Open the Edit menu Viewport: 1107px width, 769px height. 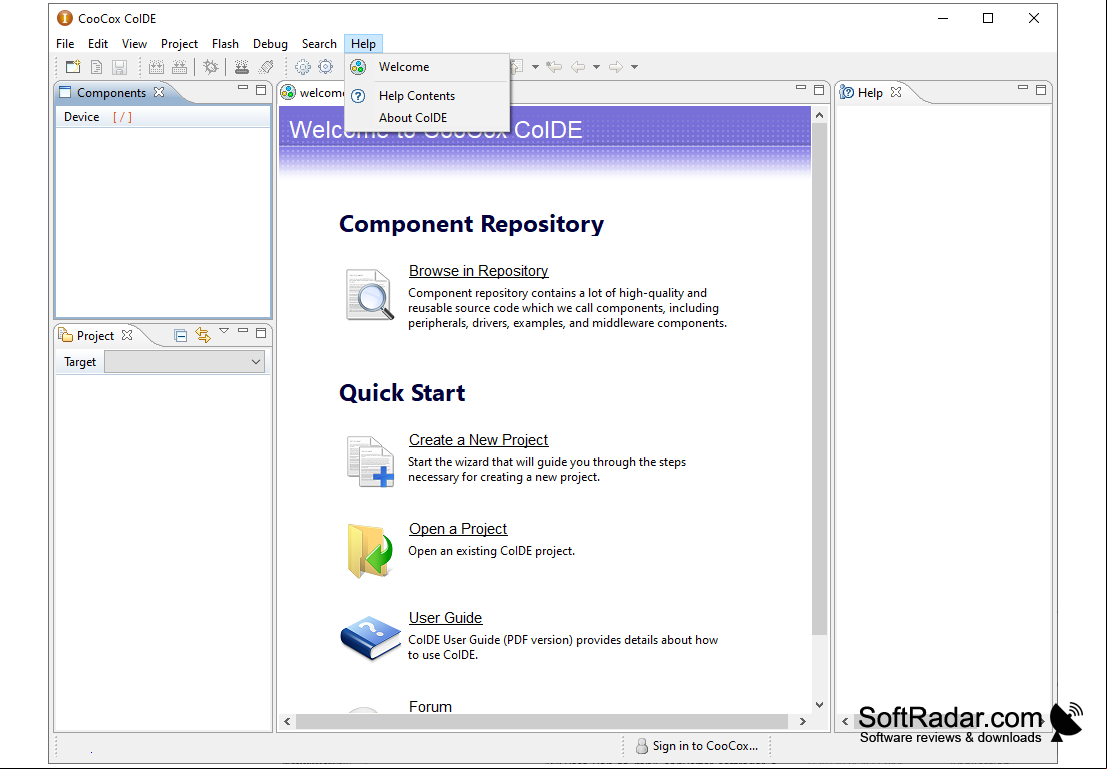point(98,44)
